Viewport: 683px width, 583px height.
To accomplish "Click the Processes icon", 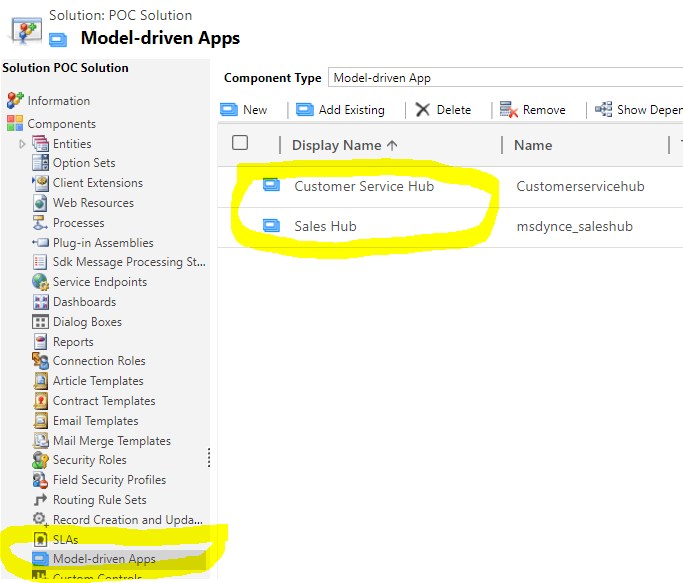I will point(41,223).
